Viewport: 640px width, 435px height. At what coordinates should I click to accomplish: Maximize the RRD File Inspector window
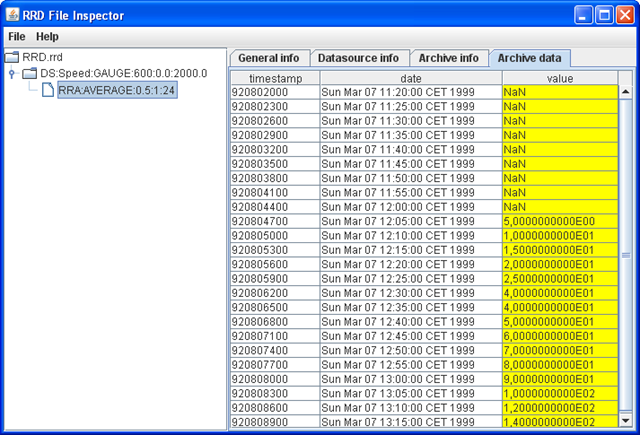[x=604, y=16]
